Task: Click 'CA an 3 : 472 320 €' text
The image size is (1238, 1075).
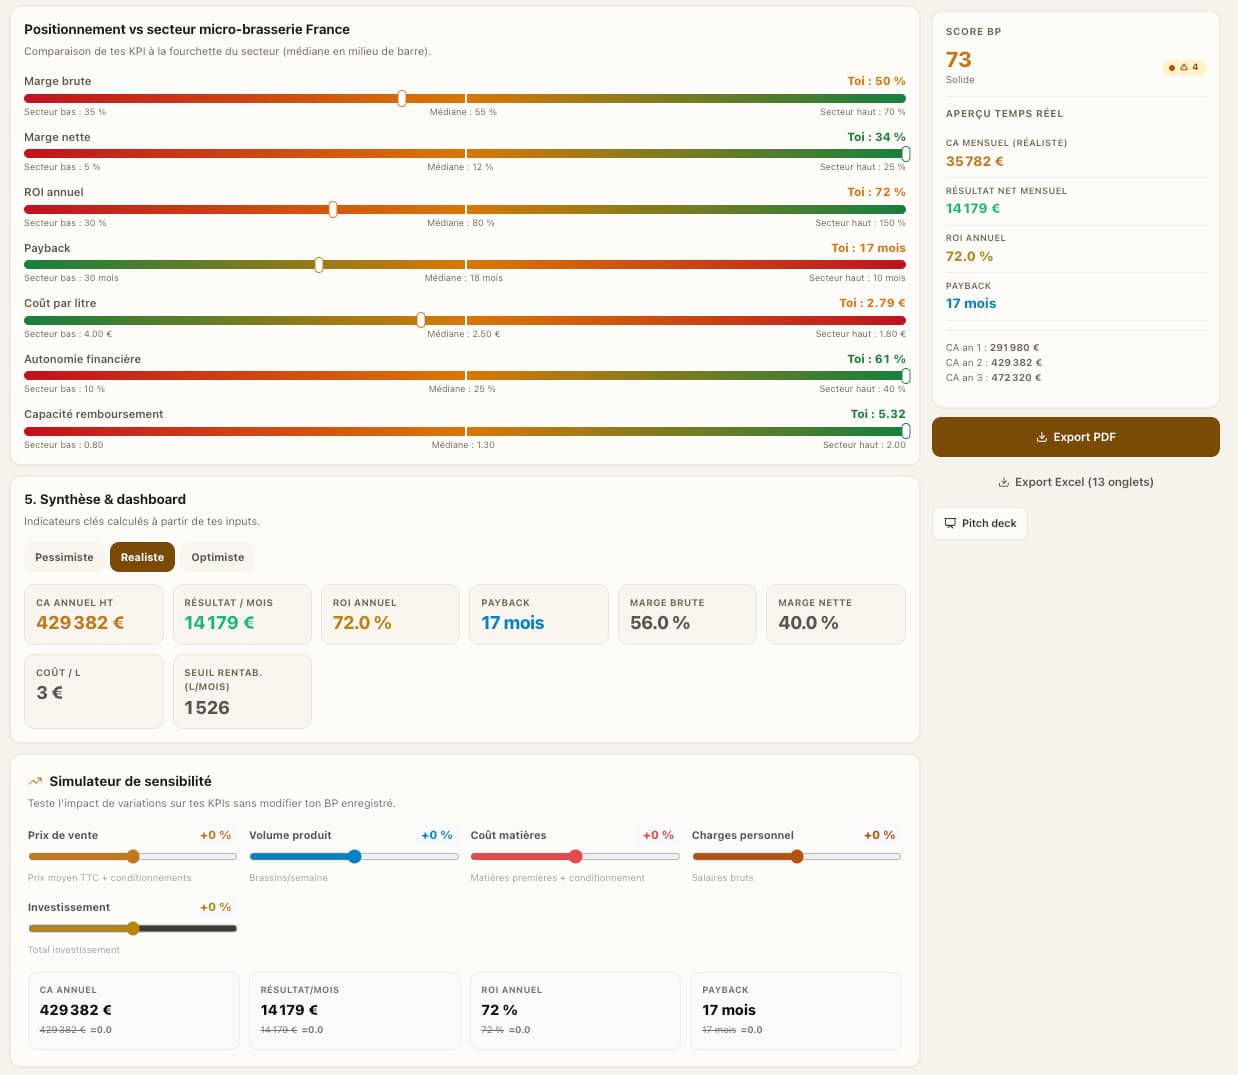Action: [993, 378]
